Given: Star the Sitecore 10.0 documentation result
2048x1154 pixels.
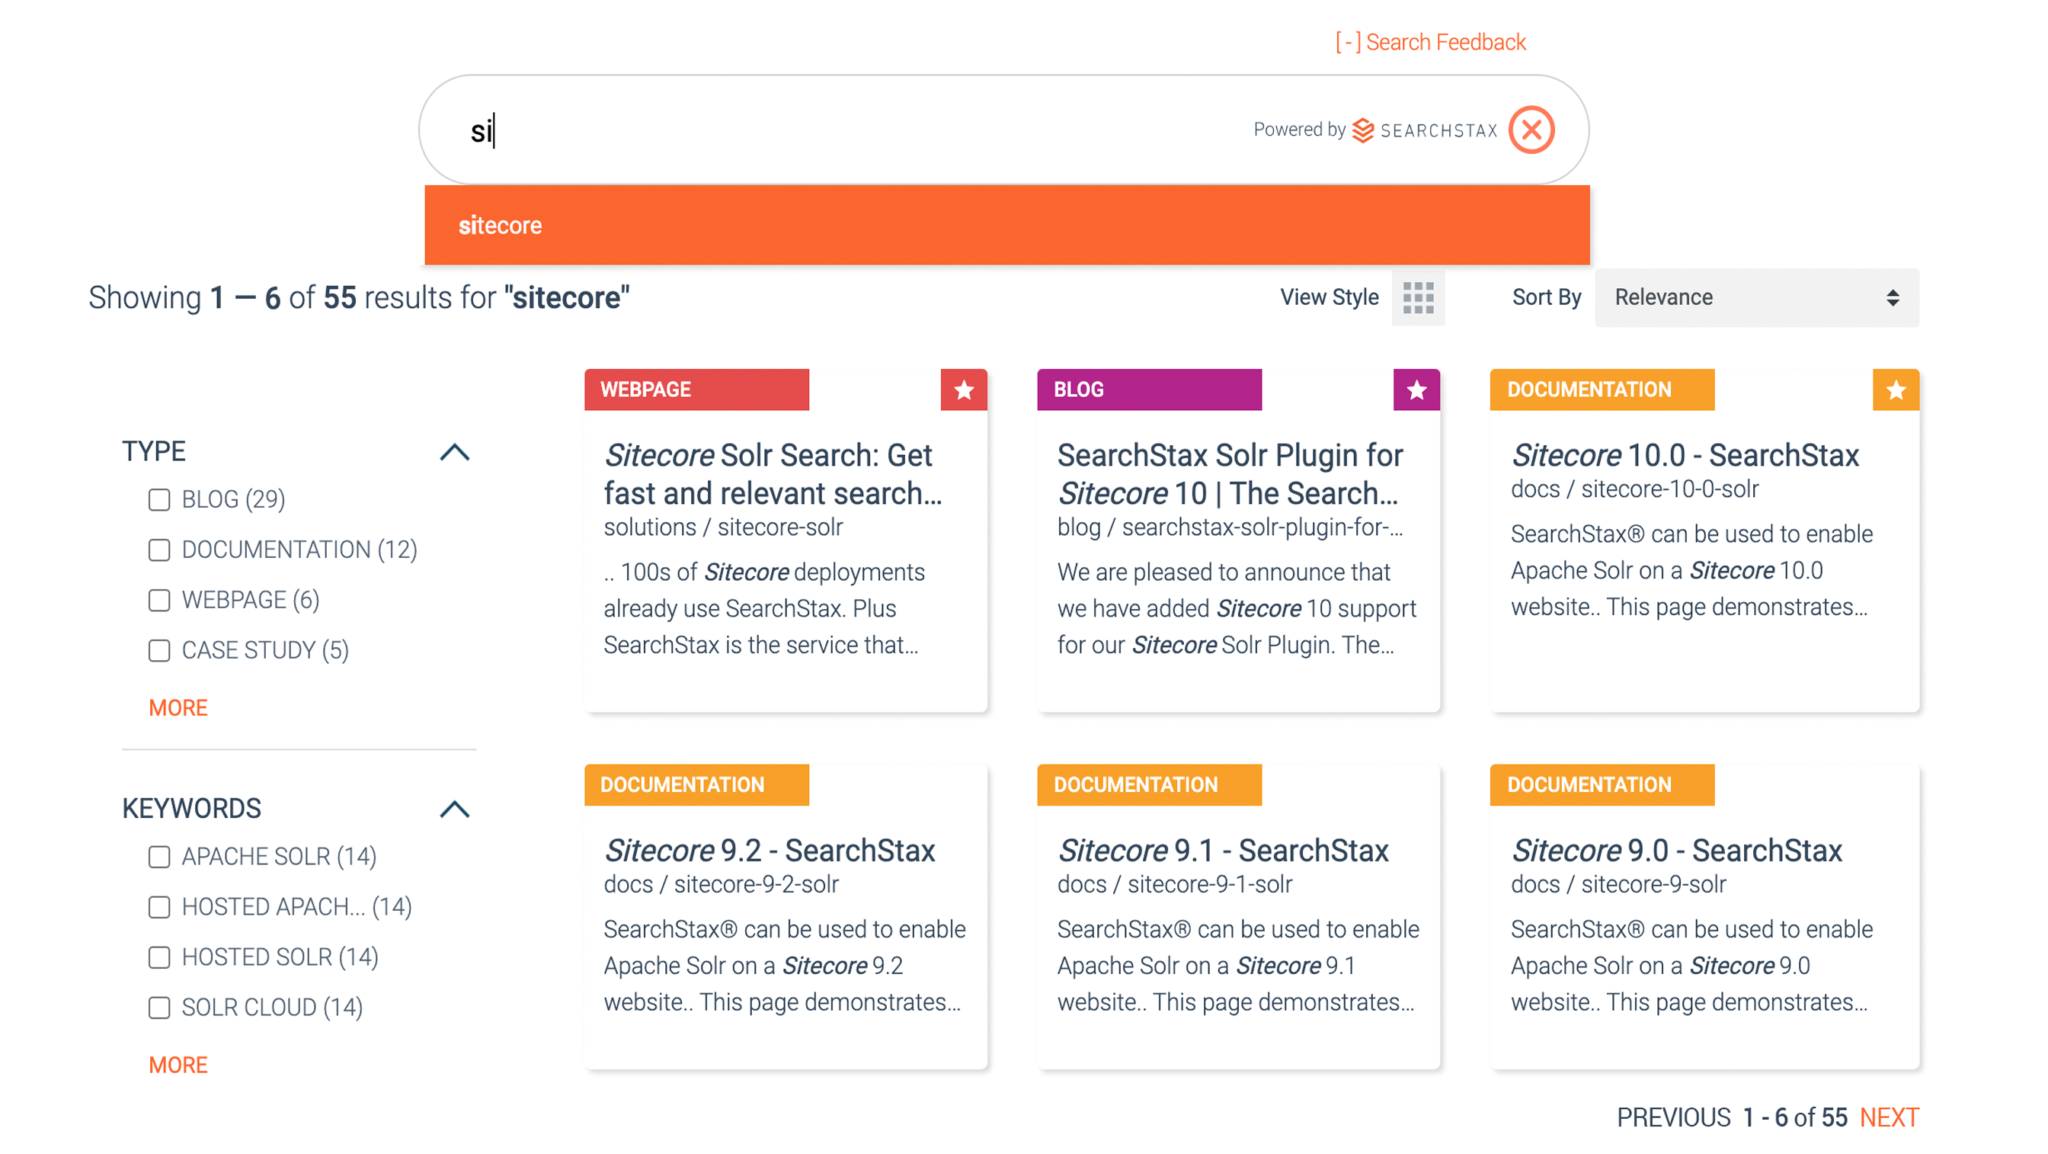Looking at the screenshot, I should 1895,390.
